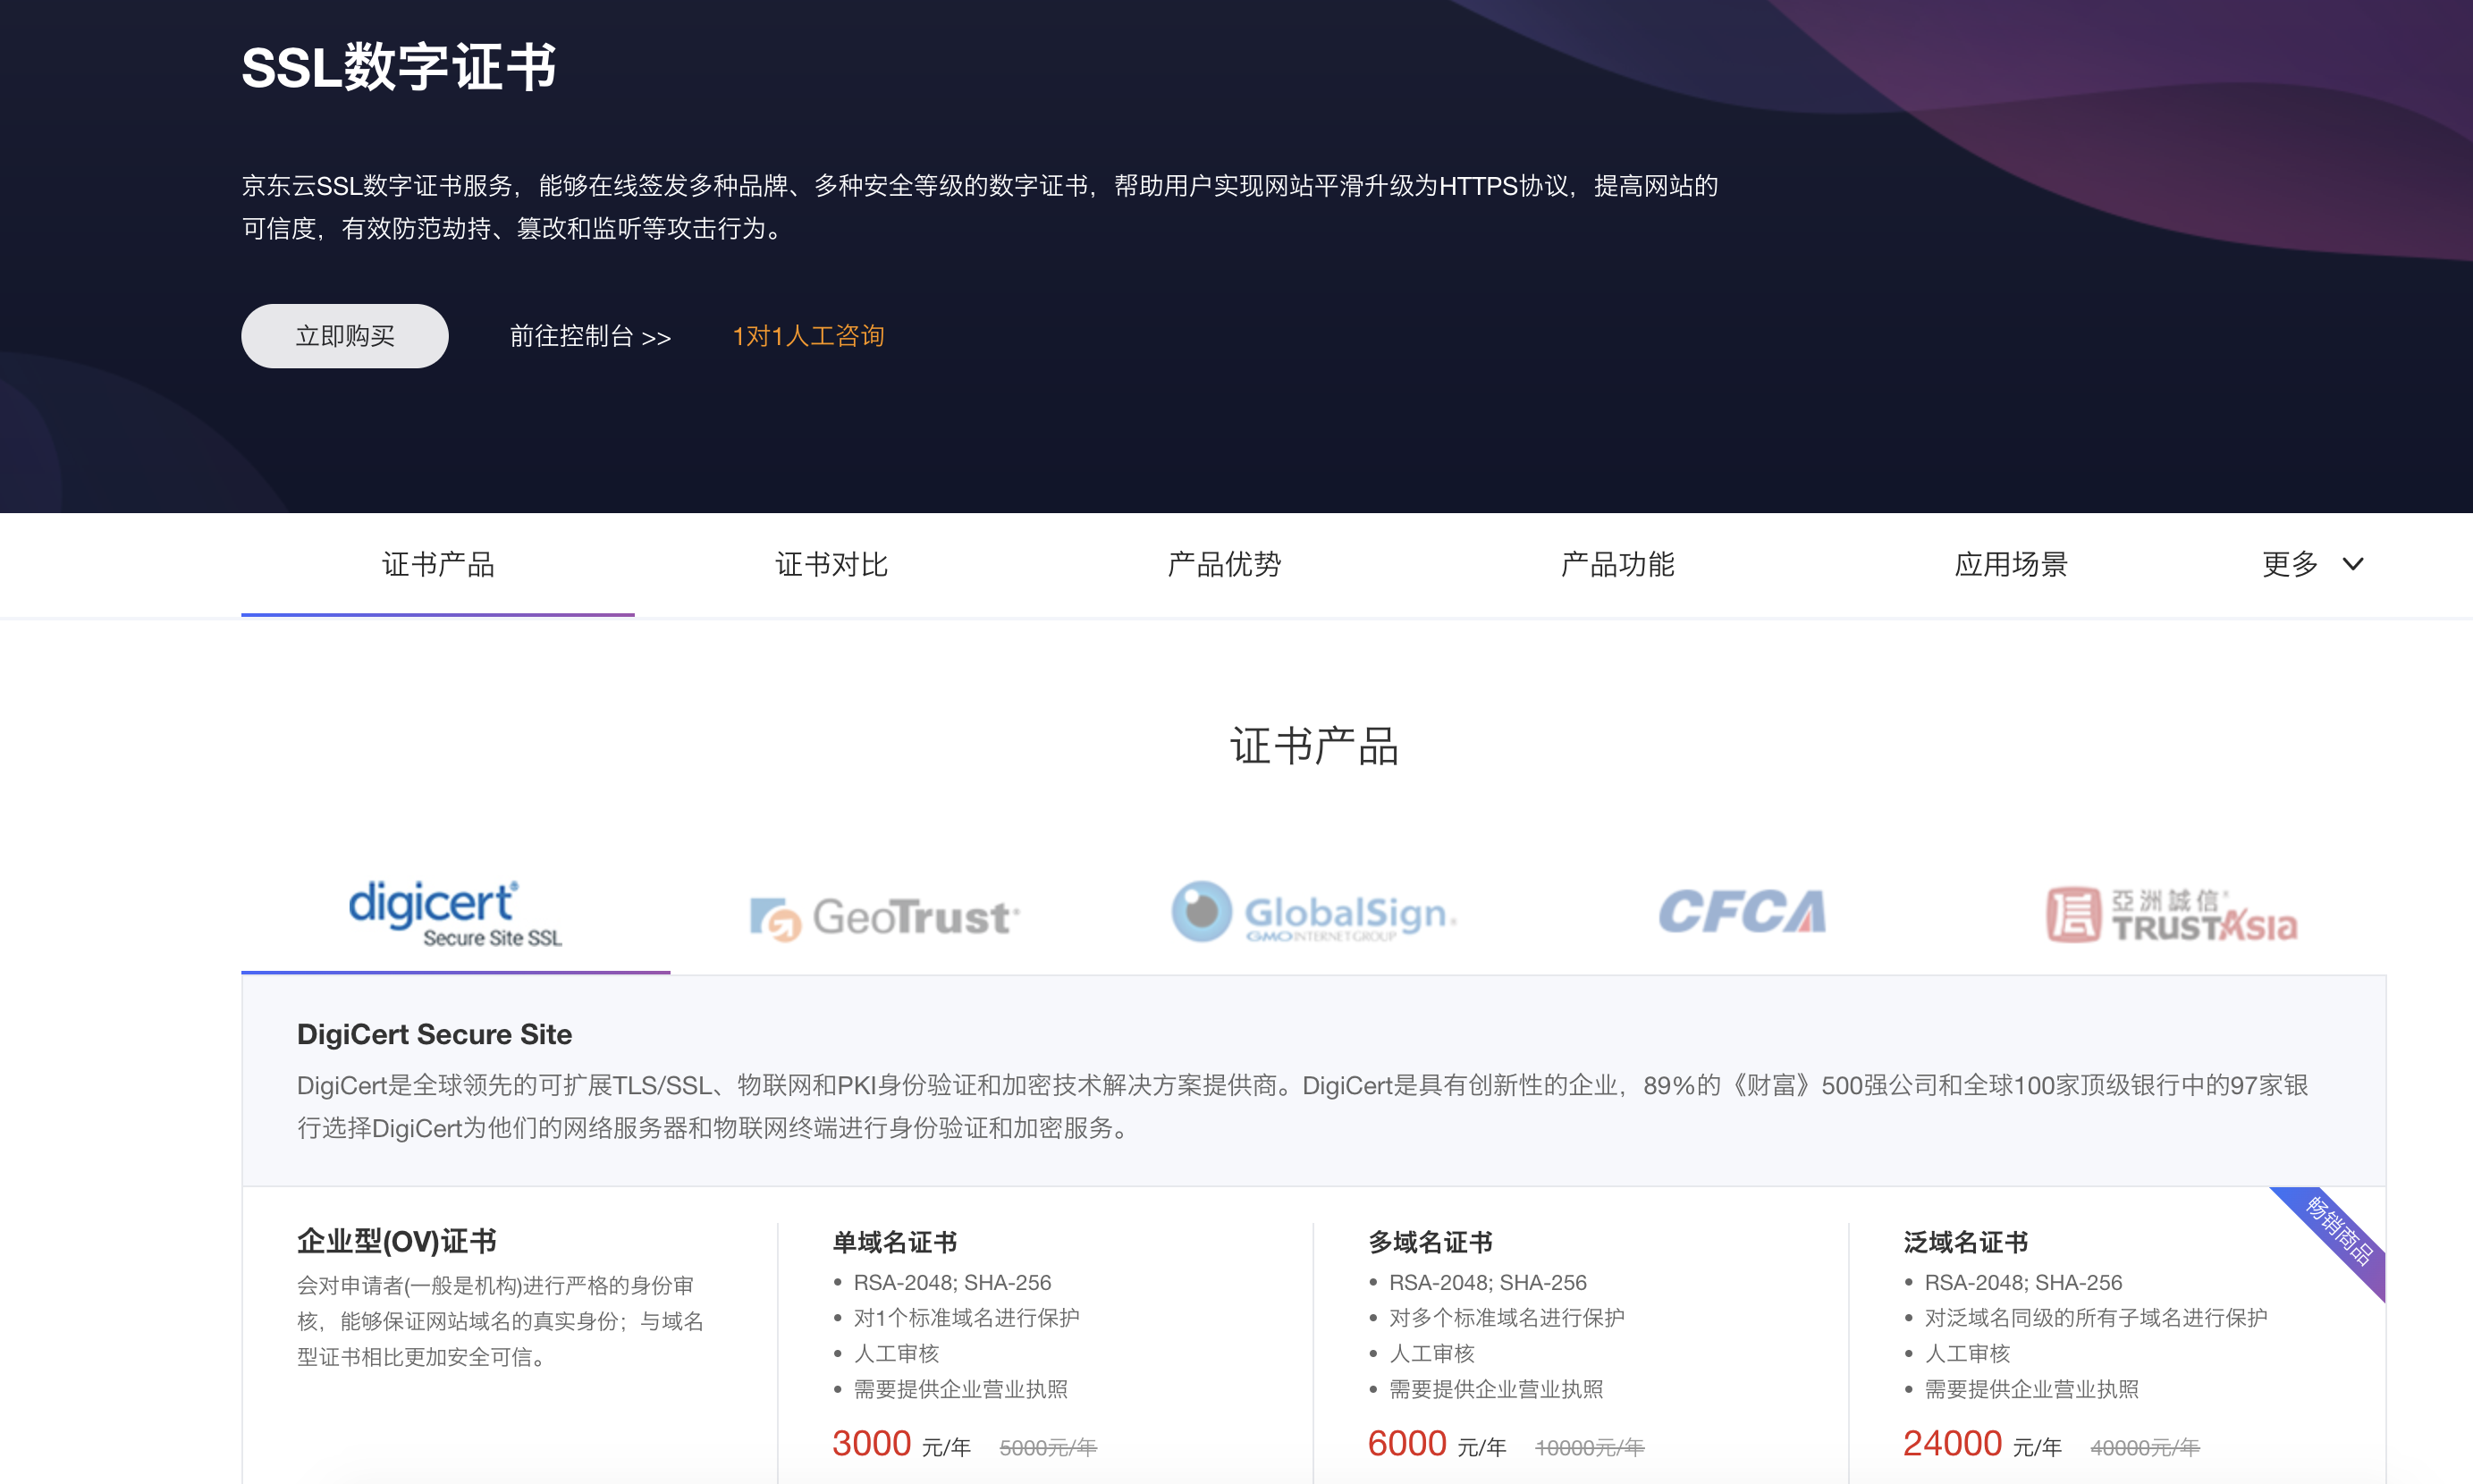Click 对1个标准域名进行保护 bullet
The height and width of the screenshot is (1484, 2473).
[966, 1318]
